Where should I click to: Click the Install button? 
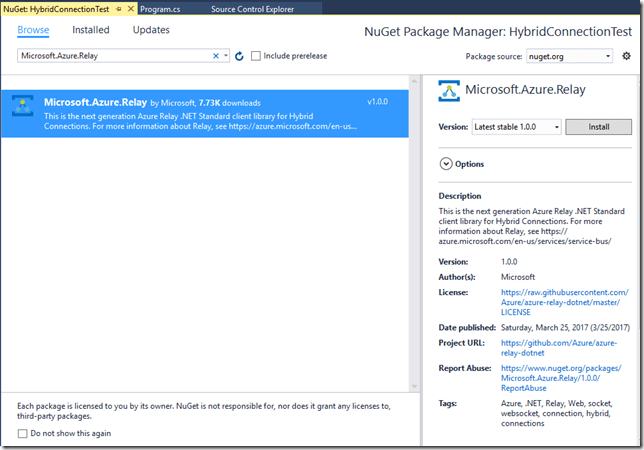click(x=598, y=127)
